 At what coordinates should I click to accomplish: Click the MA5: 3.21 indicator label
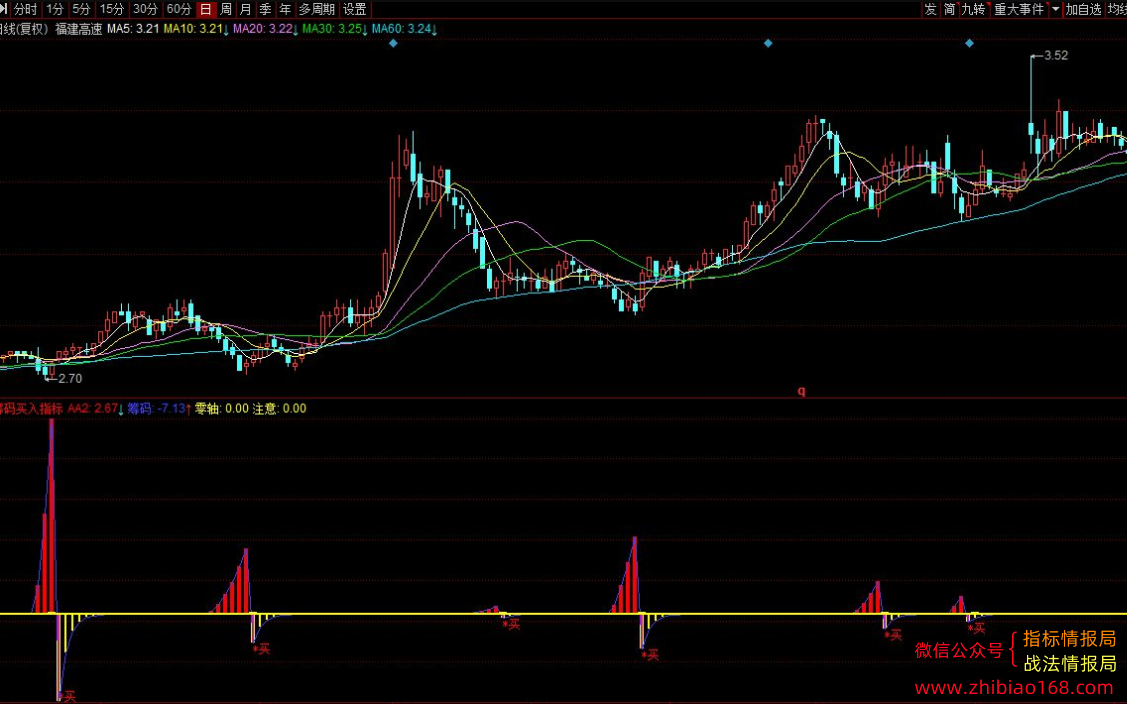pyautogui.click(x=133, y=29)
